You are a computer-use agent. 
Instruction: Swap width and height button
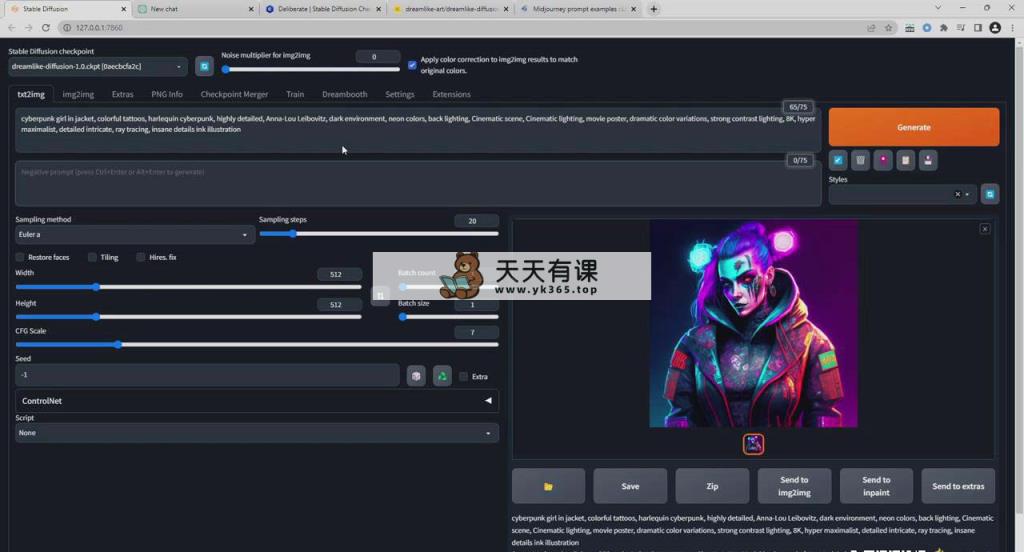(x=380, y=295)
